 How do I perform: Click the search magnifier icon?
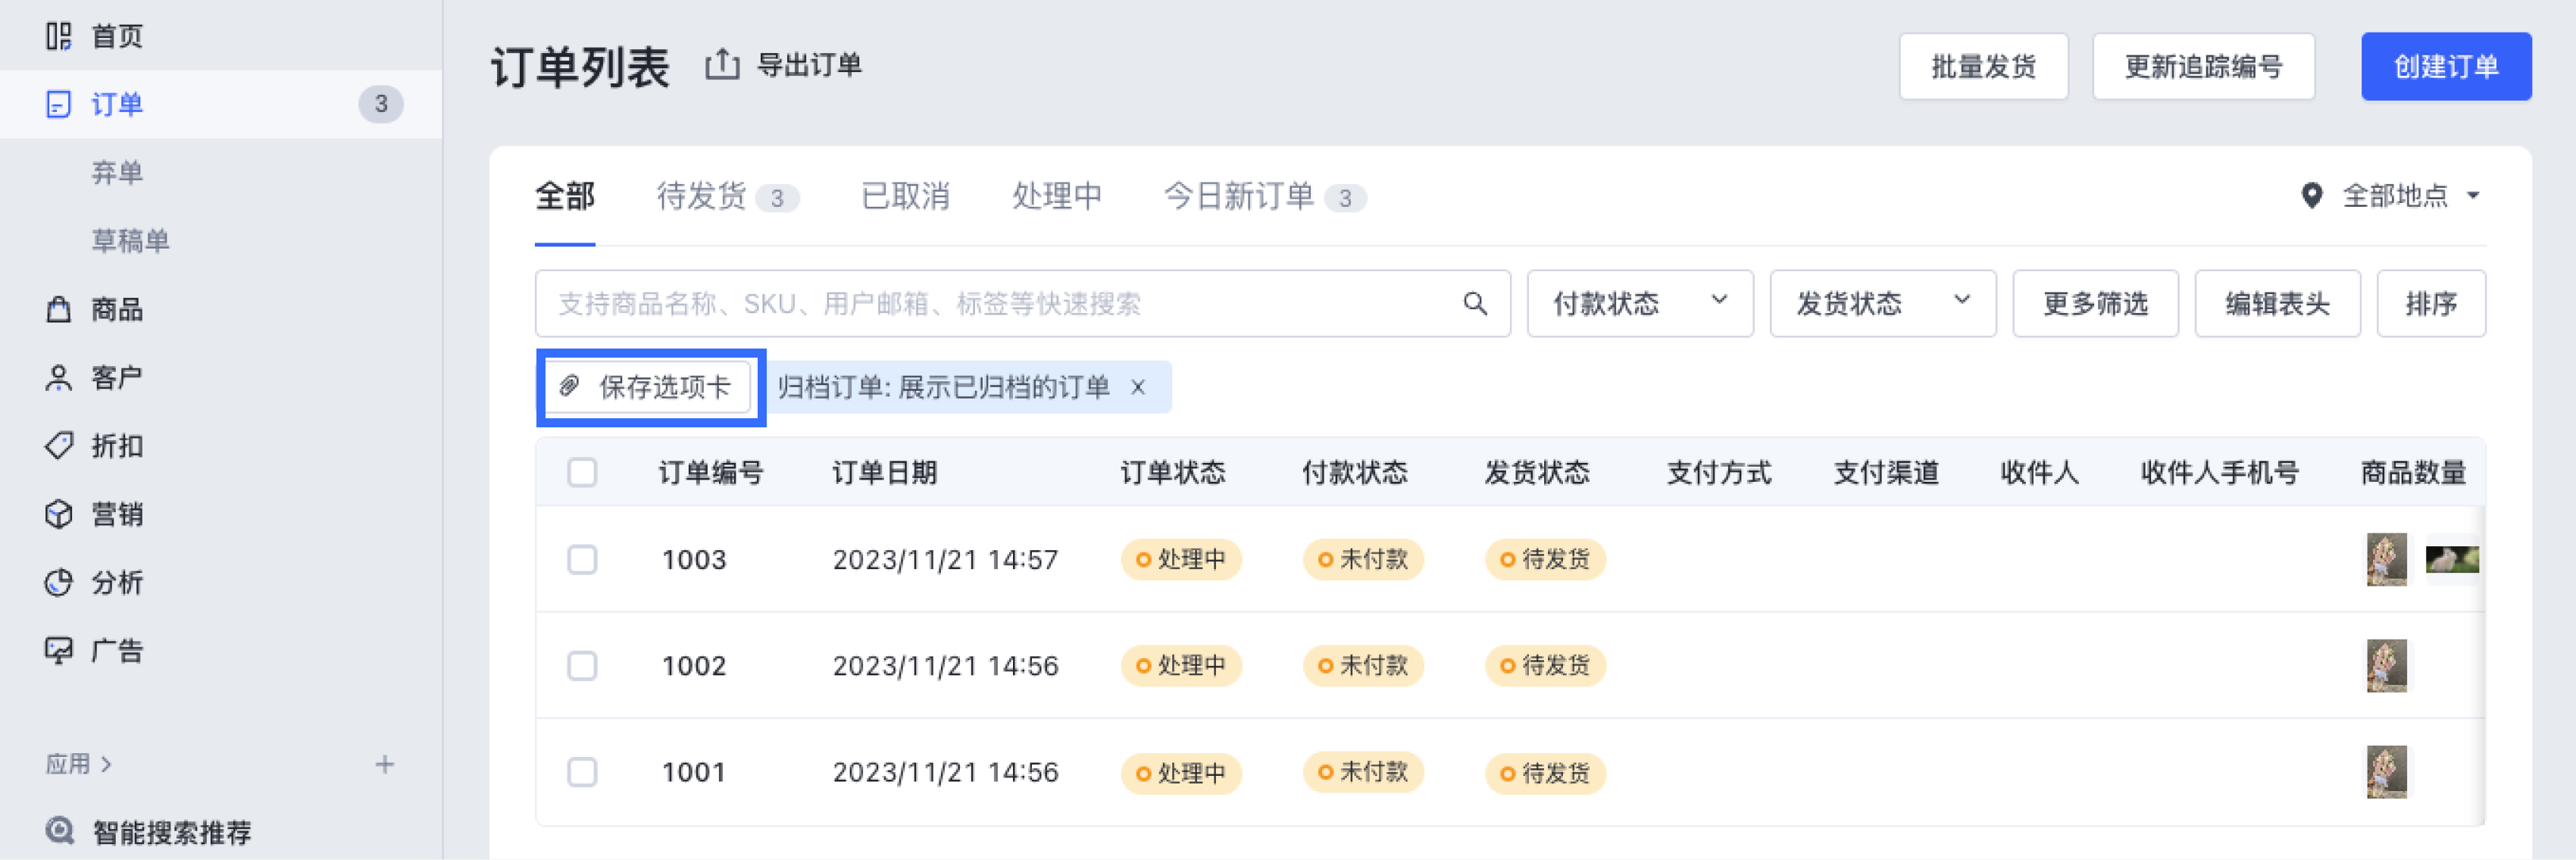point(1475,303)
